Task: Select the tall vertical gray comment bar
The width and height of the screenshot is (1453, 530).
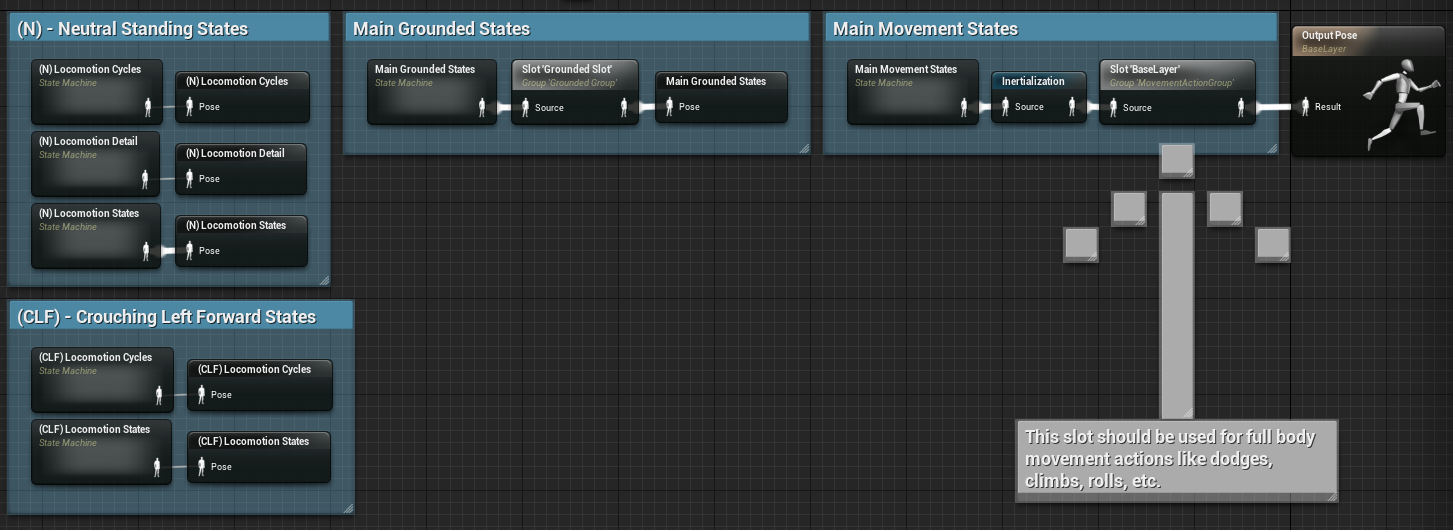Action: 1177,300
